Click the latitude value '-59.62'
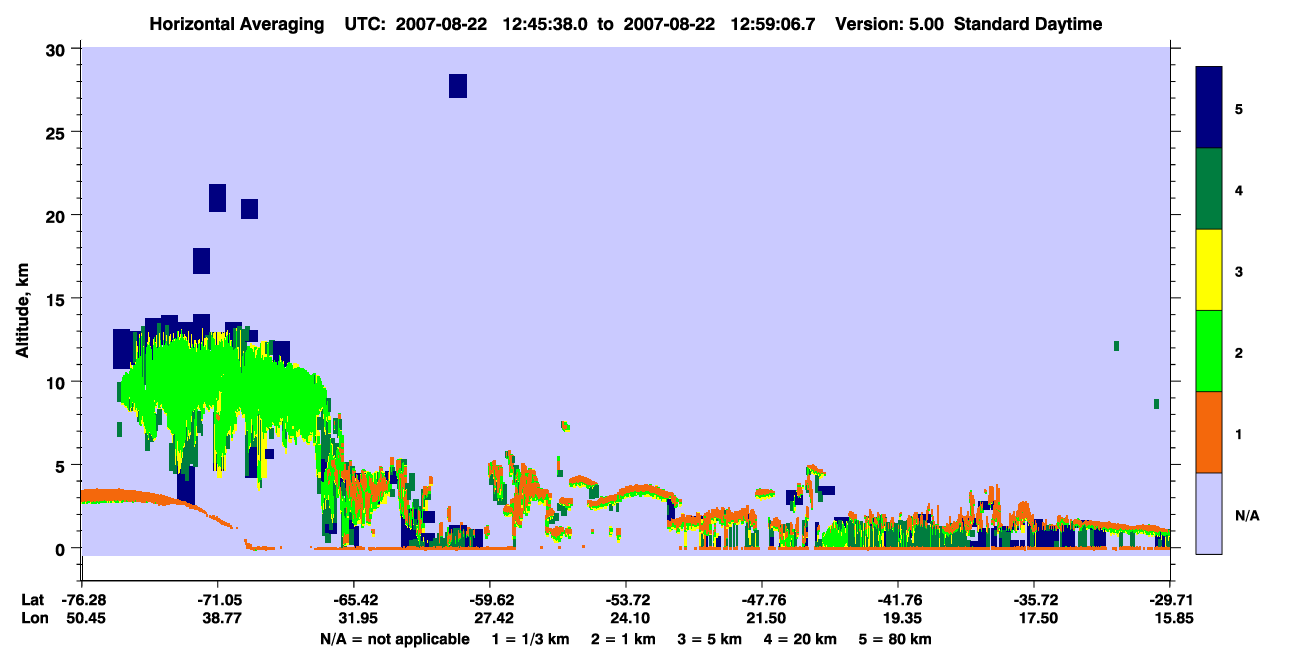Viewport: 1300px width, 667px height. pyautogui.click(x=489, y=600)
